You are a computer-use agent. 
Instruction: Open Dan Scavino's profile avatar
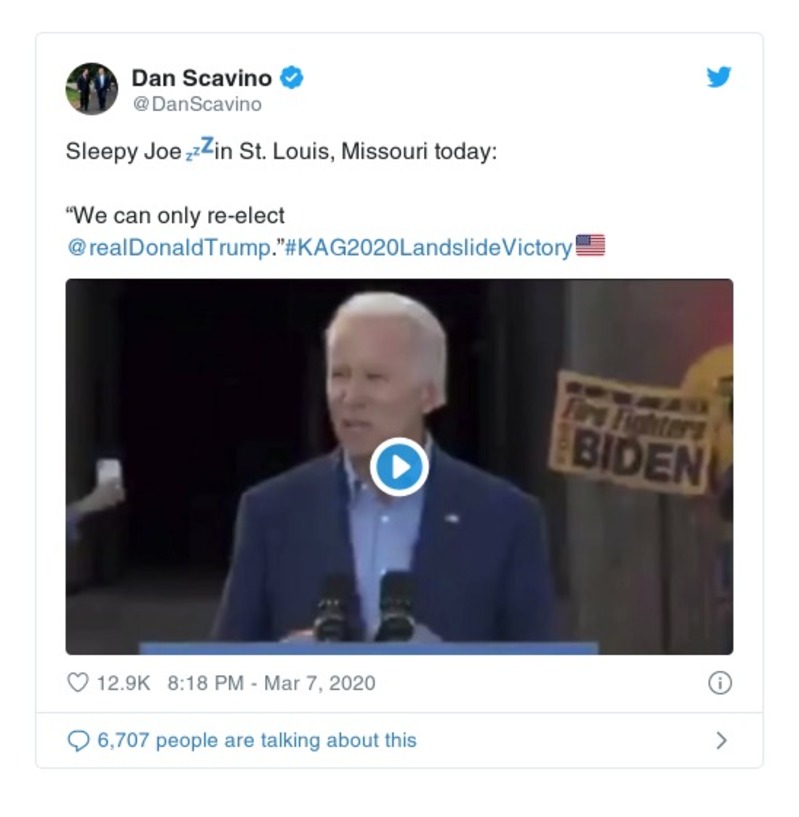91,89
